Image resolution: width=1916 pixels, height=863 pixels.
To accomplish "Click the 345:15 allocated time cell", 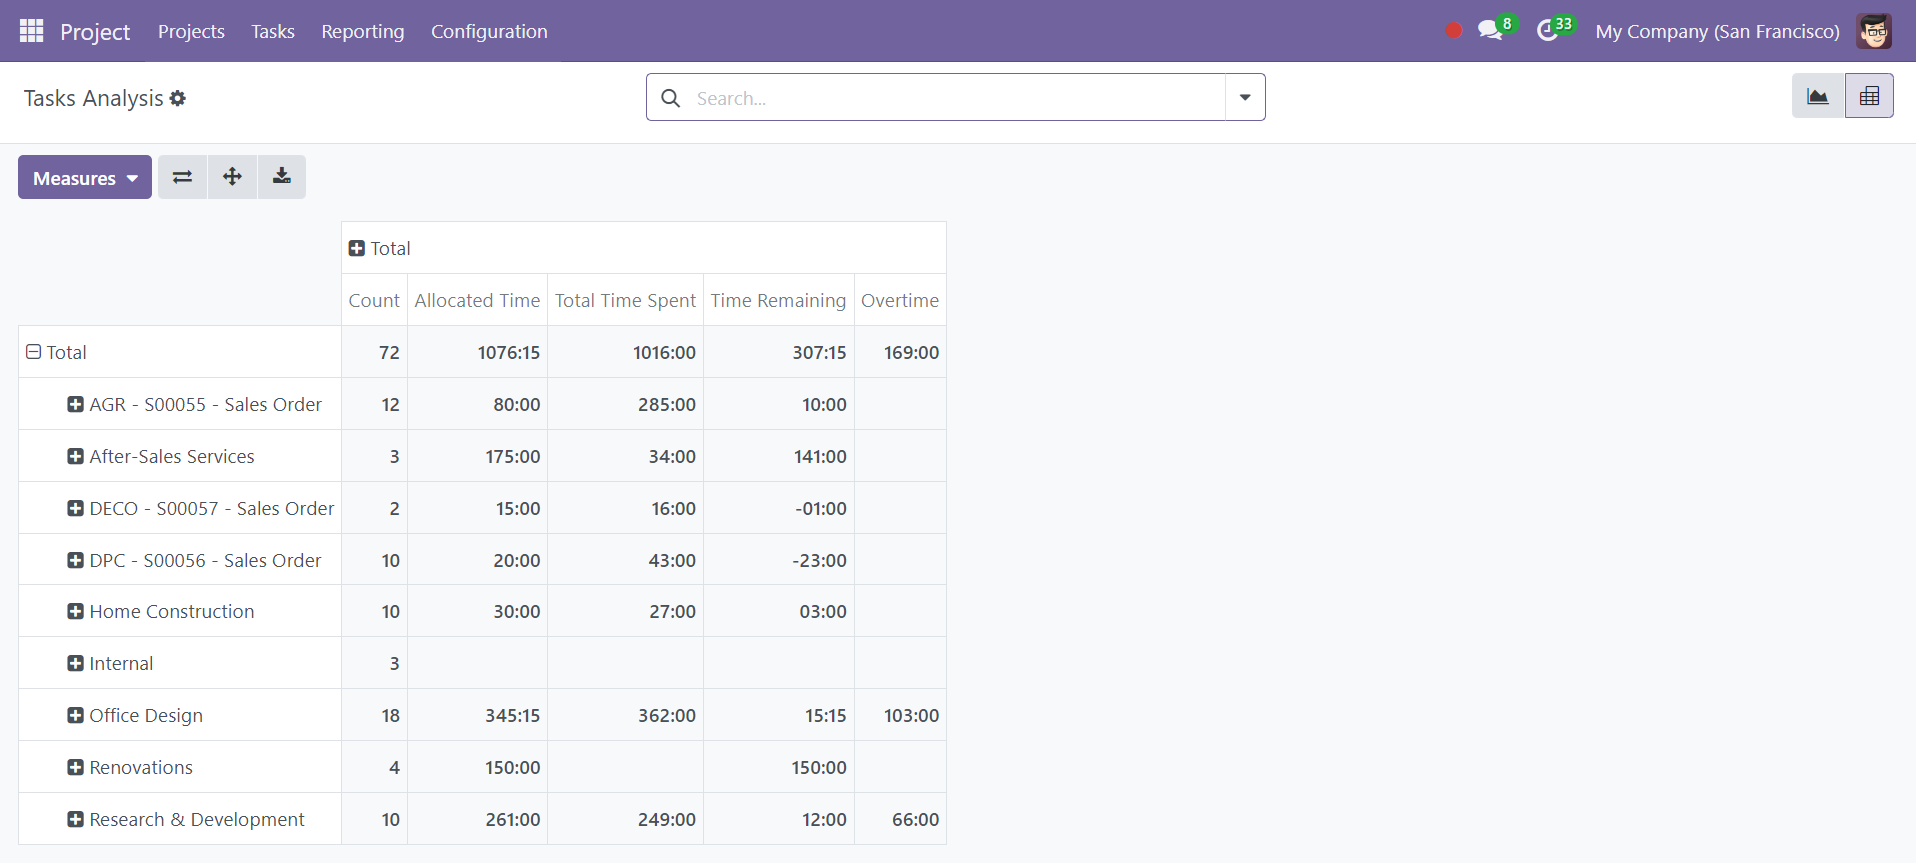I will [x=477, y=715].
